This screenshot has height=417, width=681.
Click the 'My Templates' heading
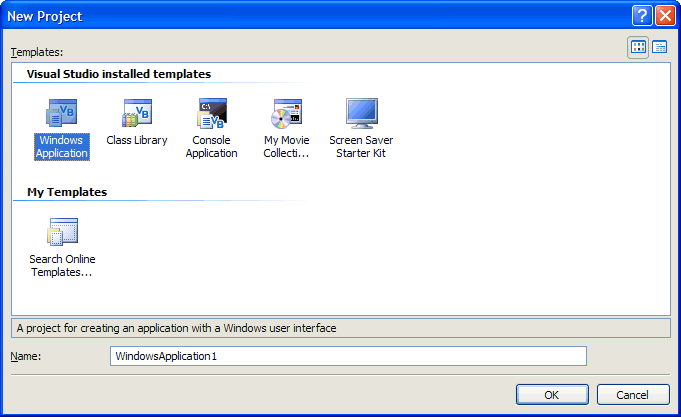click(x=67, y=192)
